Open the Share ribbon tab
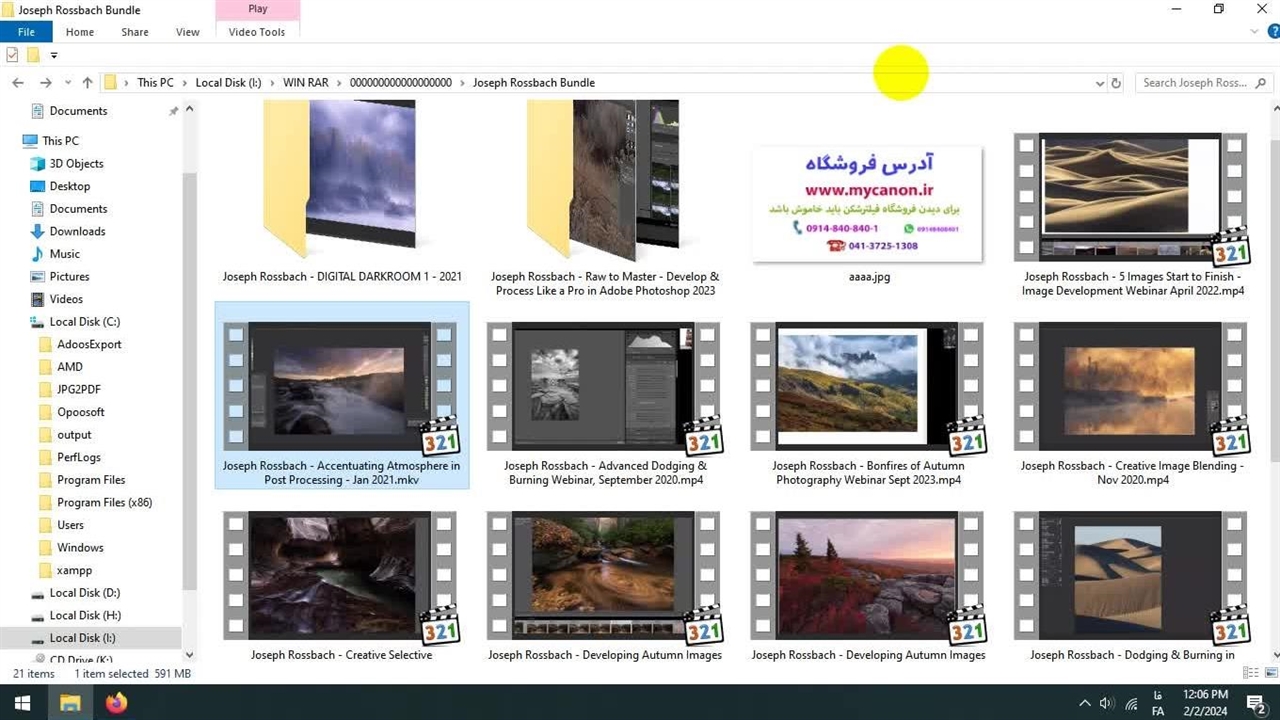 [135, 32]
